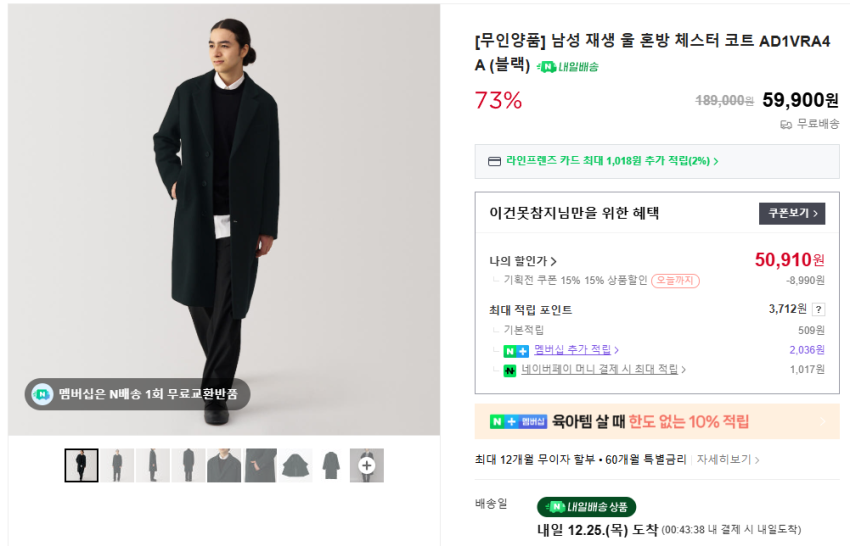Viewport: 850px width, 546px height.
Task: Expand 라인프렌즈 카드 benefit details
Action: coord(612,161)
